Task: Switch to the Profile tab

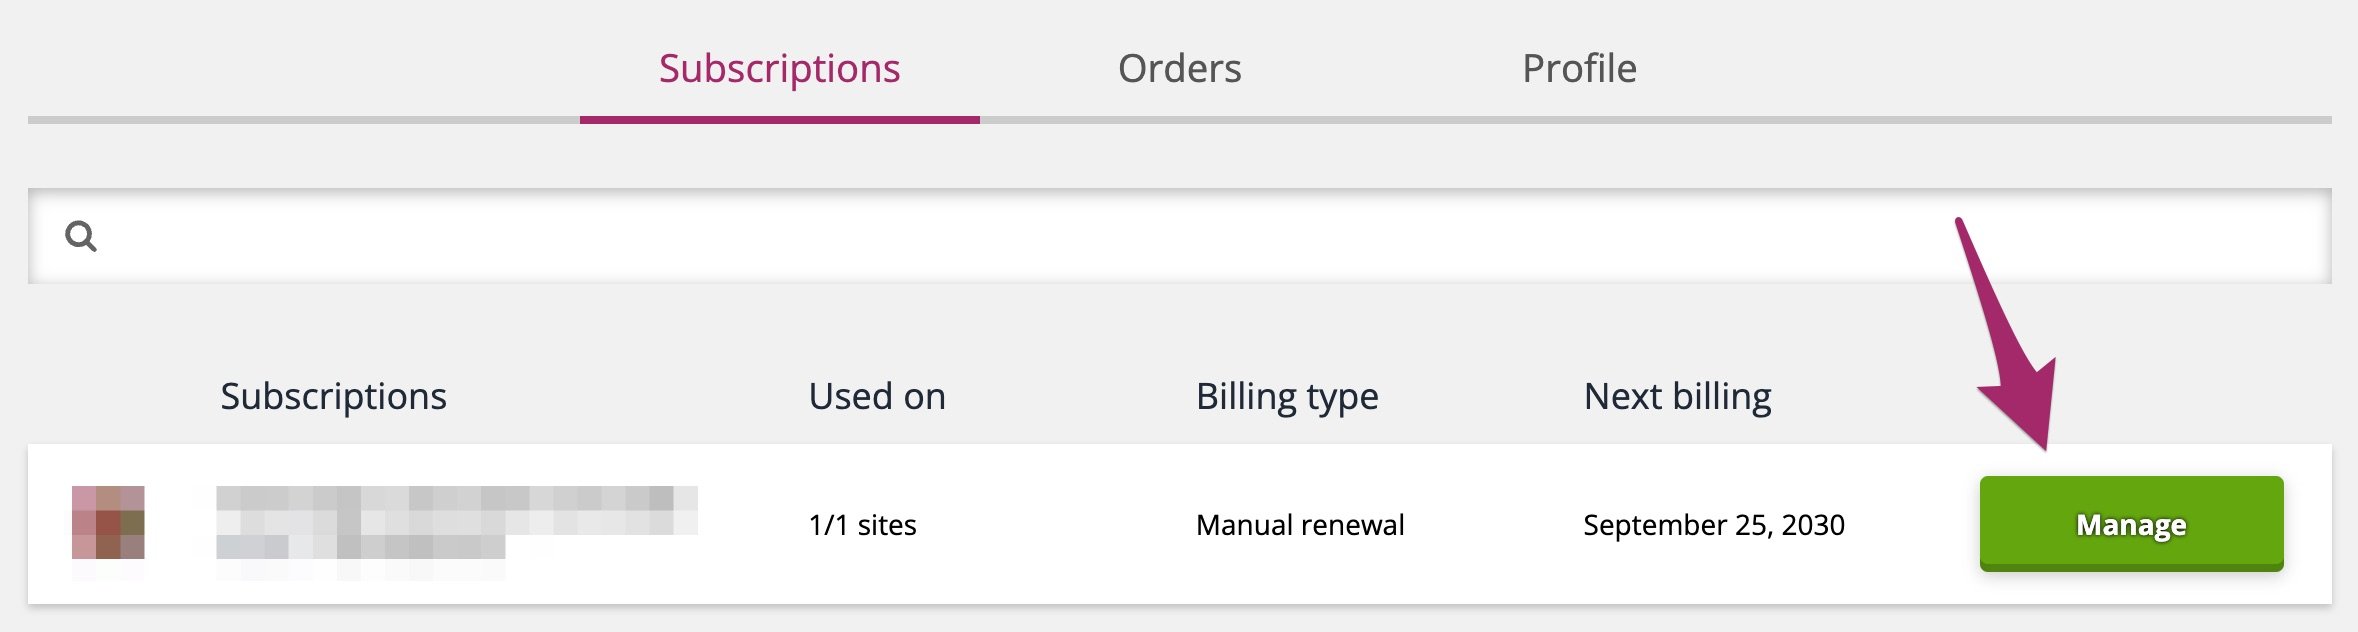Action: [1578, 68]
